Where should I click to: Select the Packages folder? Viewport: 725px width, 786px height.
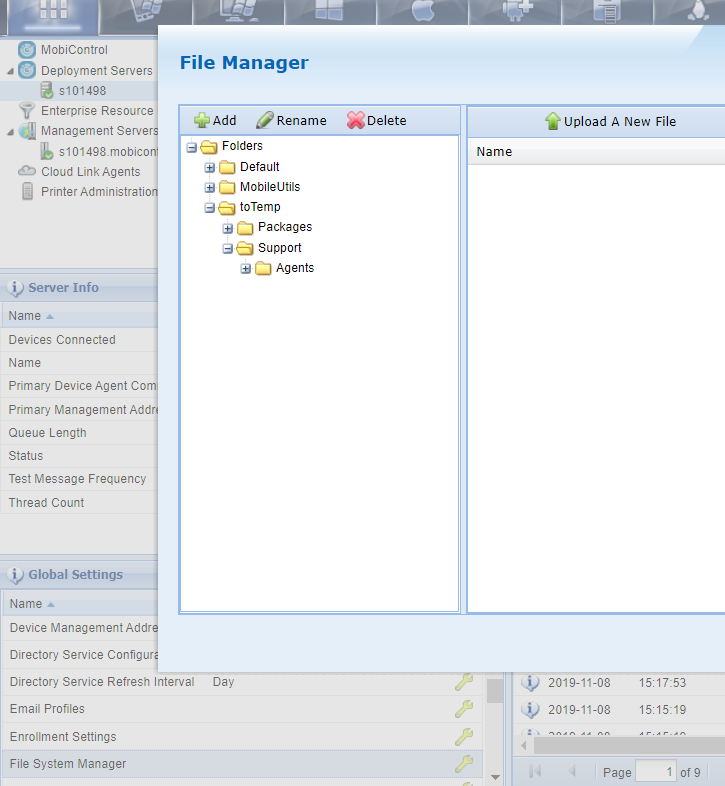(284, 227)
